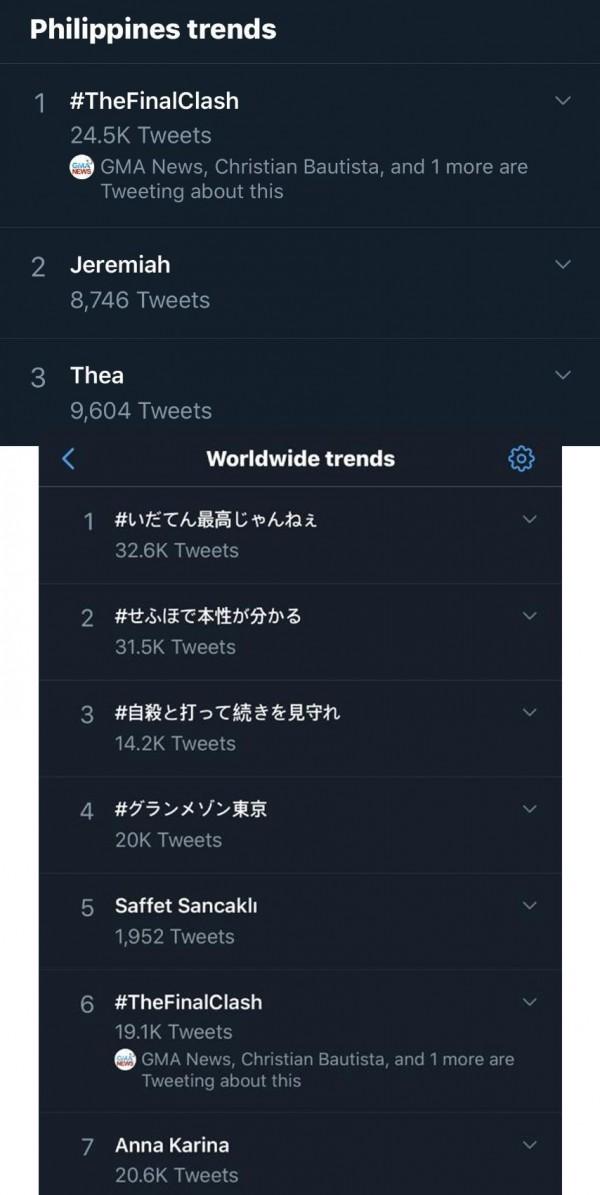The width and height of the screenshot is (600, 1195).
Task: Open the Thea trend
Action: [97, 376]
